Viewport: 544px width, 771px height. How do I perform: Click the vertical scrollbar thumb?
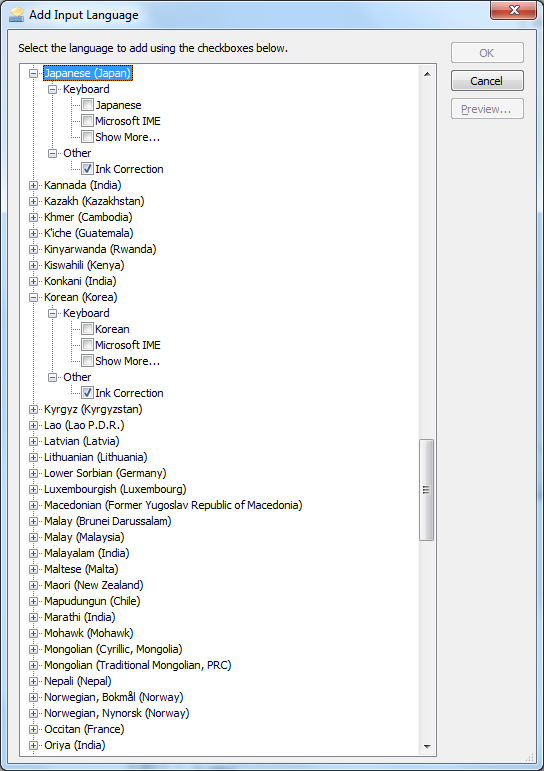(x=426, y=490)
